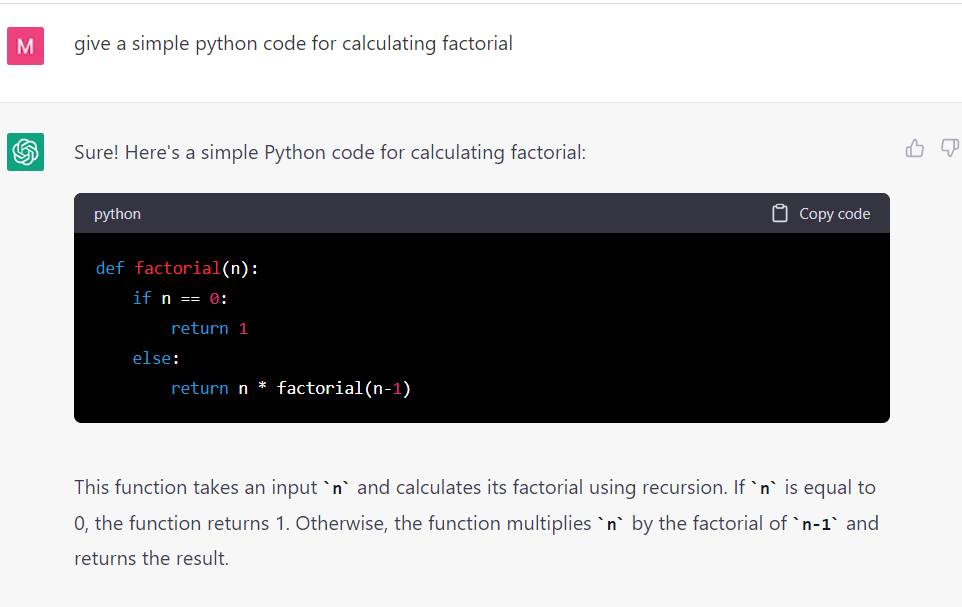Click the thumbs down feedback icon
962x607 pixels.
tap(950, 149)
